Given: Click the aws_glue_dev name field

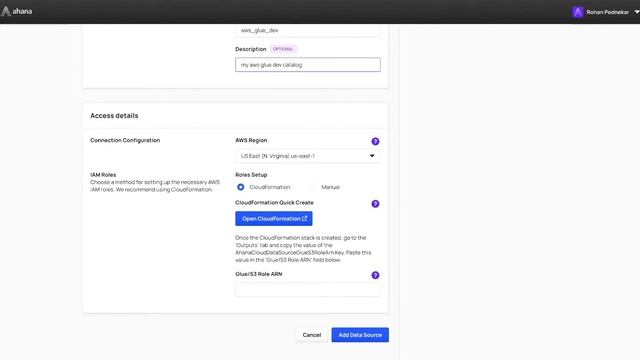Looking at the screenshot, I should (308, 31).
